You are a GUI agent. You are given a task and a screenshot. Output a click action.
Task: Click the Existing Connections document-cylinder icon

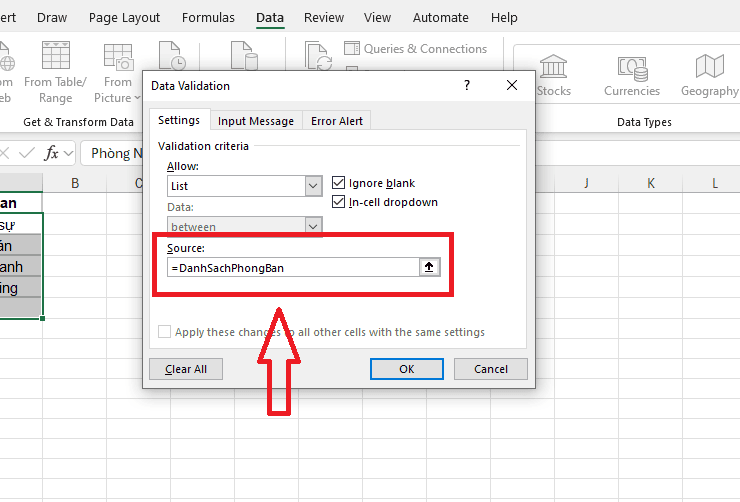tap(244, 56)
